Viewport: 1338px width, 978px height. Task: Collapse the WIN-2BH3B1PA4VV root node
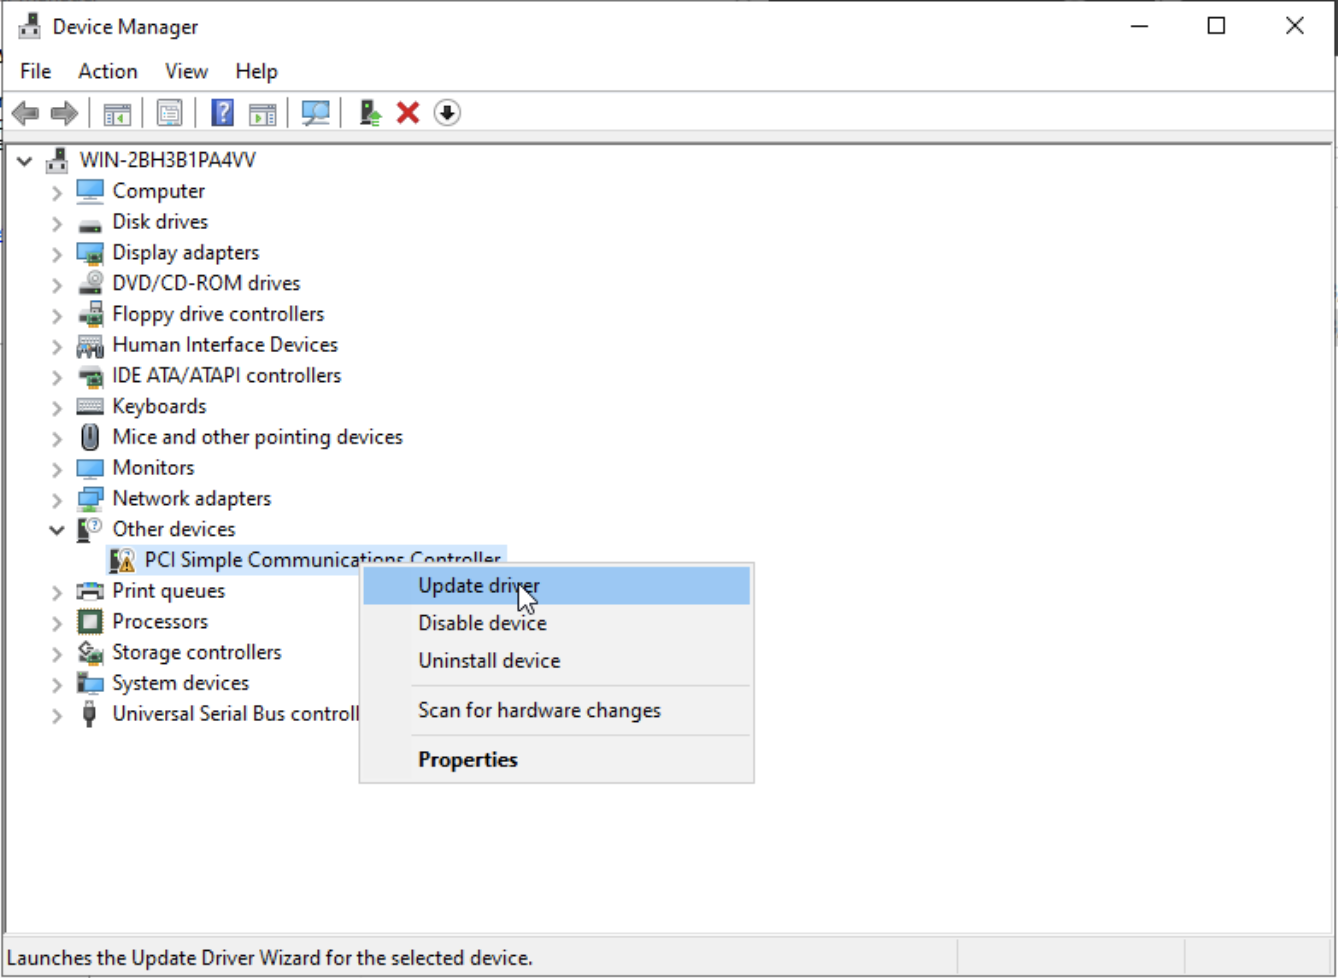(25, 161)
